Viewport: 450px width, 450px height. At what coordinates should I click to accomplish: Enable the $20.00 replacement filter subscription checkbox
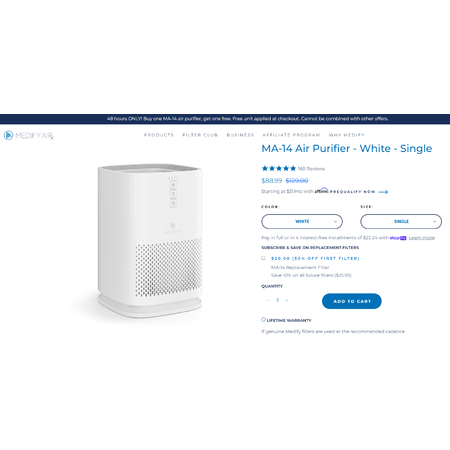(263, 258)
